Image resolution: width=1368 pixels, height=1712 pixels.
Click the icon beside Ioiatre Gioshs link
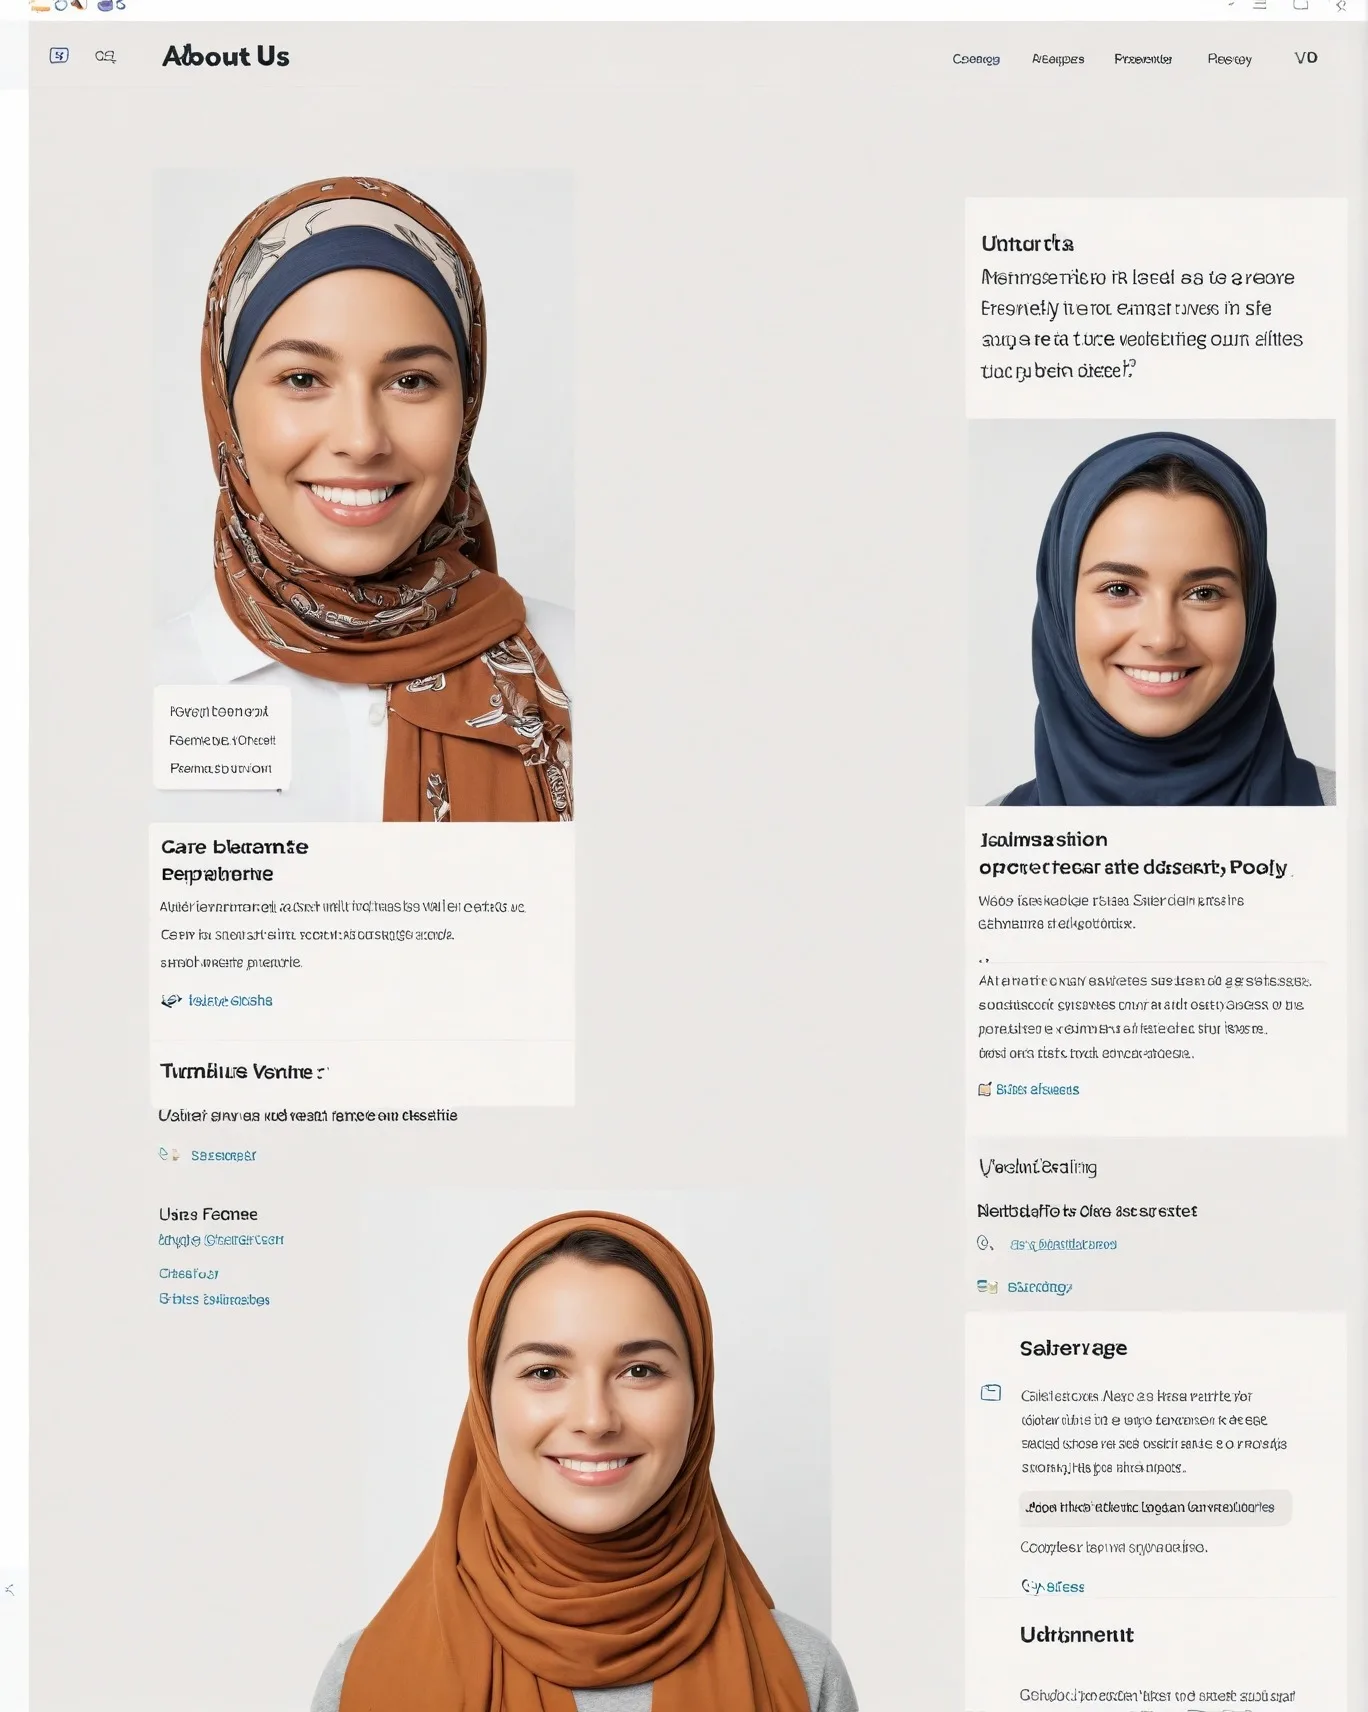coord(171,1000)
